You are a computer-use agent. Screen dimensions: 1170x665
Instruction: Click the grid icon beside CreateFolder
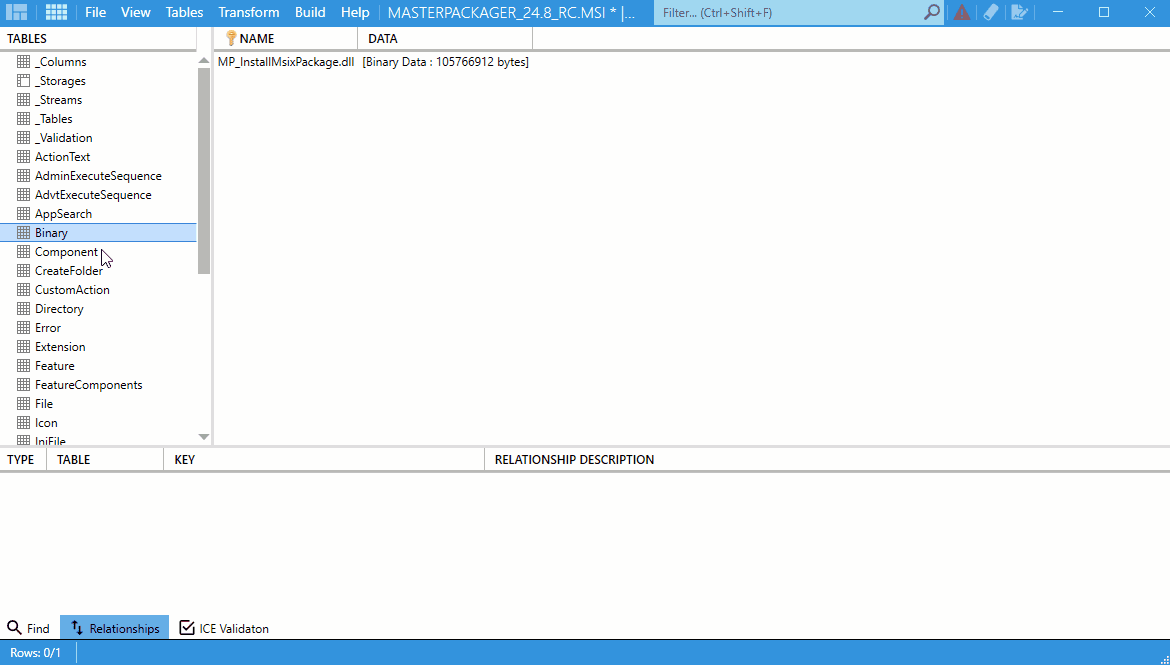[x=24, y=271]
